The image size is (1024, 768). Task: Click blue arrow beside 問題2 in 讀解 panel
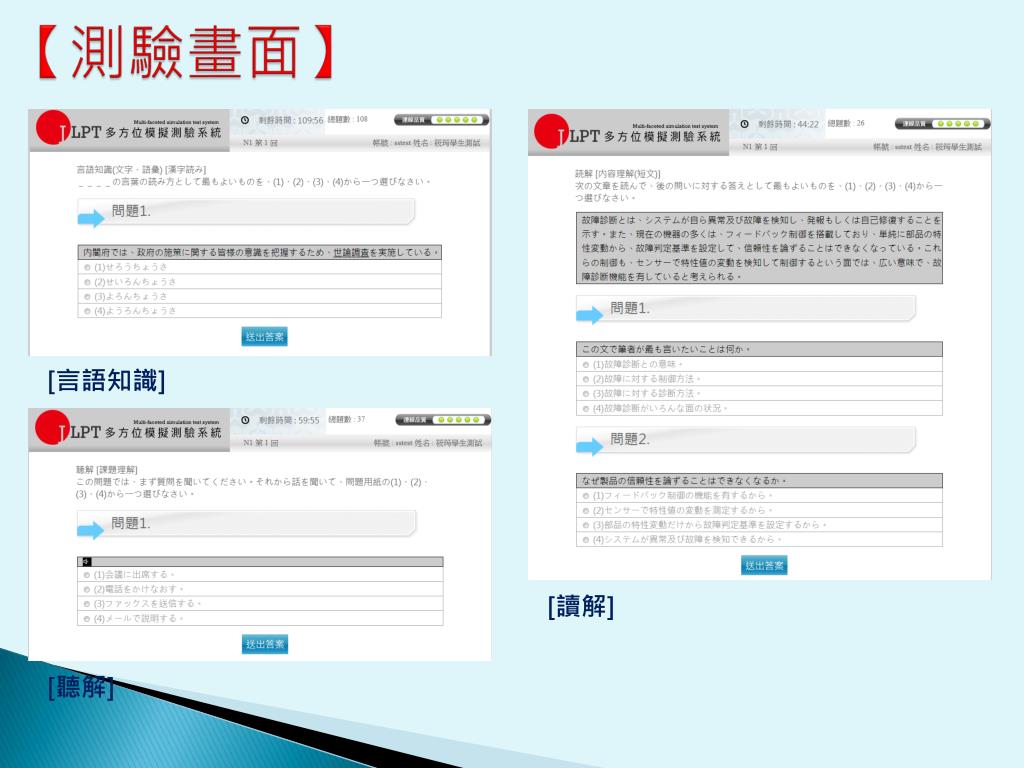pos(590,447)
